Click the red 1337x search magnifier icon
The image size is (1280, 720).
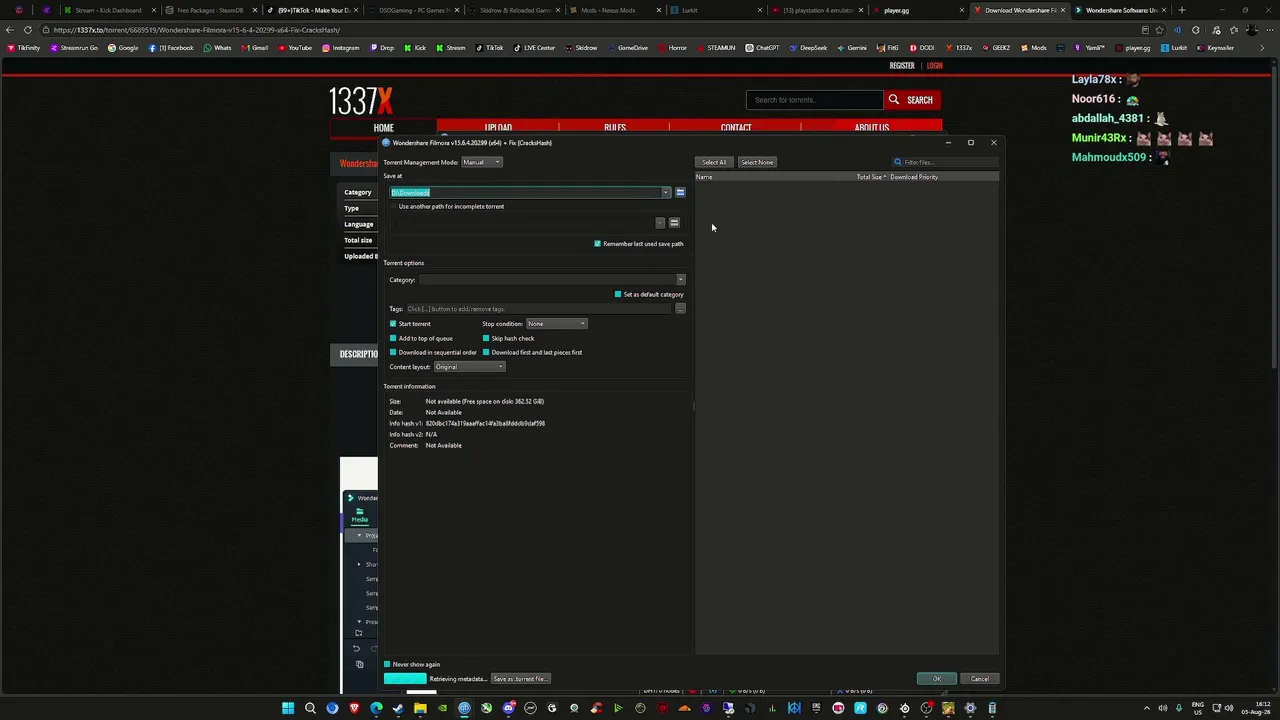coord(894,100)
